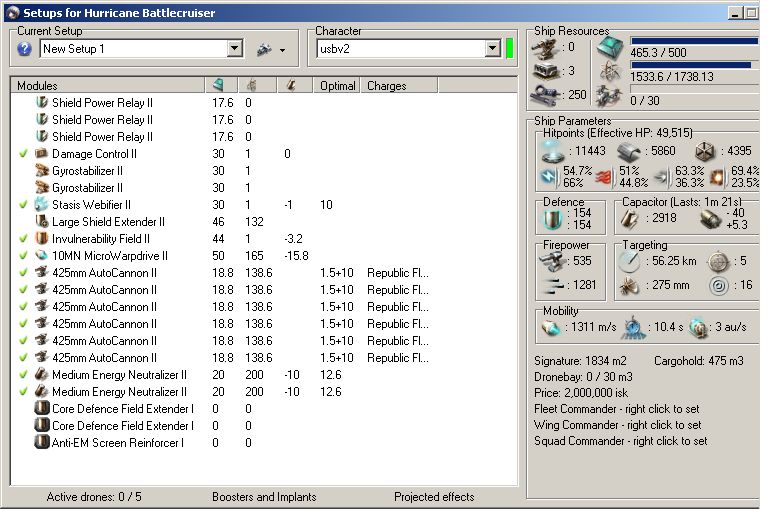Open the ship icon menu beside setup name
This screenshot has width=784, height=509.
point(270,50)
